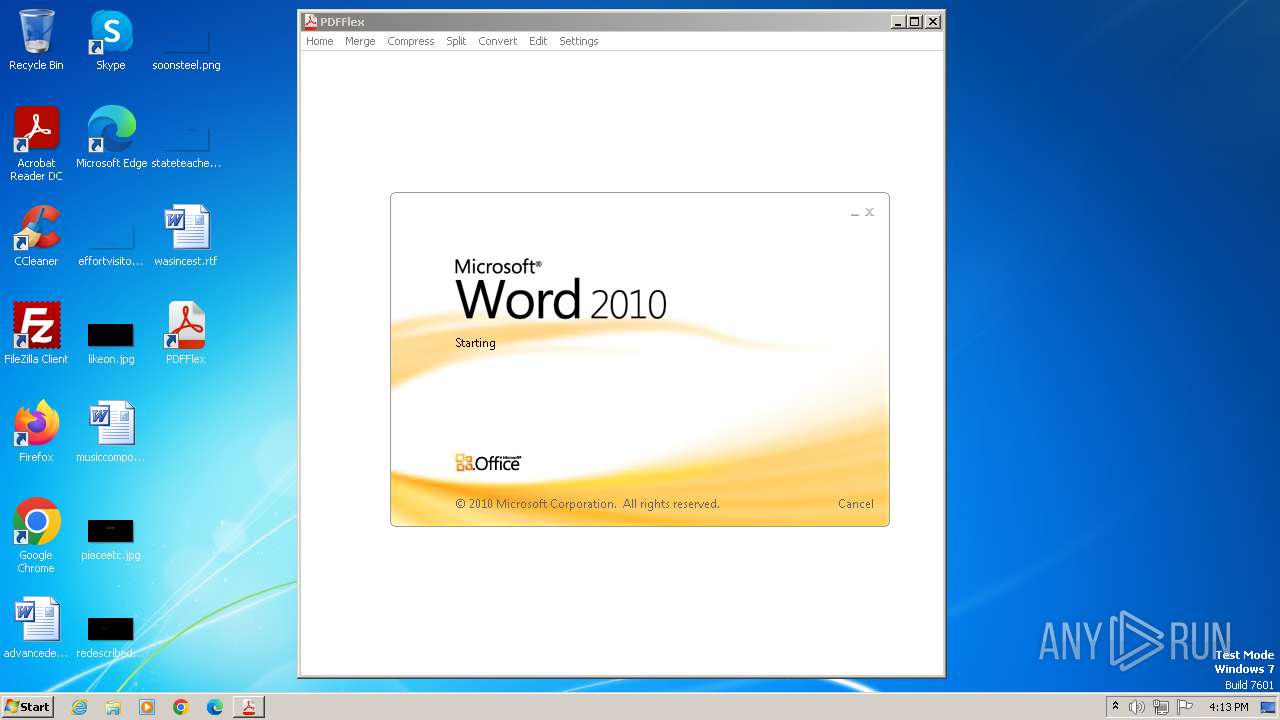Open the Split menu in PDFFlex
Screen dimensions: 1280x720
(456, 41)
